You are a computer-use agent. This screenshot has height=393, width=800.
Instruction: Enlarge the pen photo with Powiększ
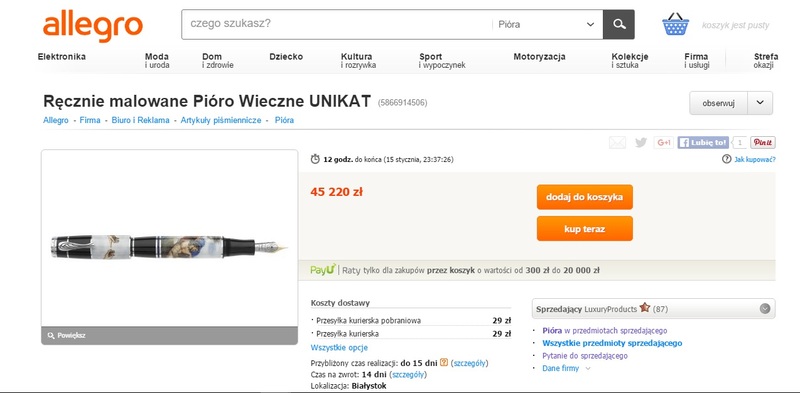[66, 335]
